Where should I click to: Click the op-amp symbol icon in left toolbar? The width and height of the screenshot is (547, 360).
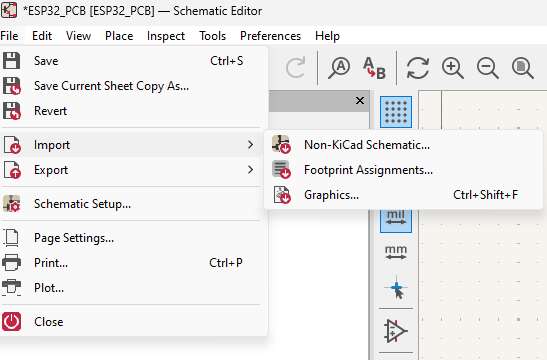pyautogui.click(x=396, y=330)
